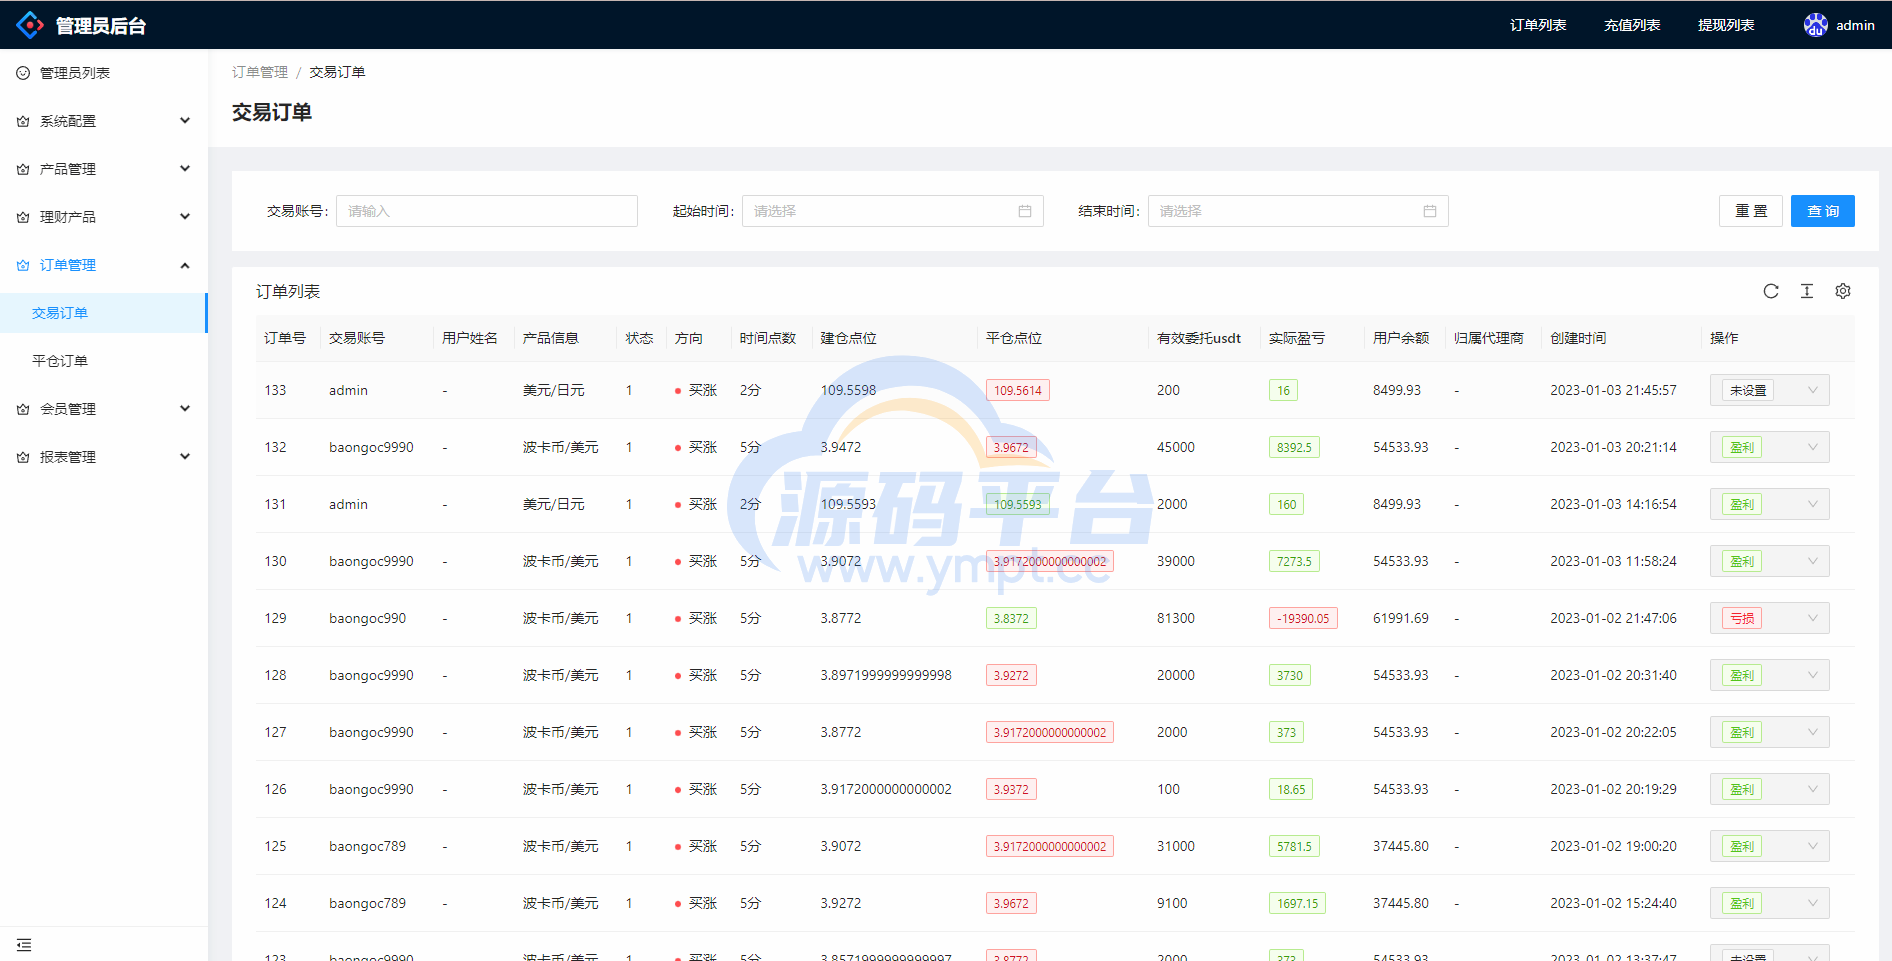Expand the 系统配置 menu chevron
Viewport: 1892px width, 961px height.
185,121
